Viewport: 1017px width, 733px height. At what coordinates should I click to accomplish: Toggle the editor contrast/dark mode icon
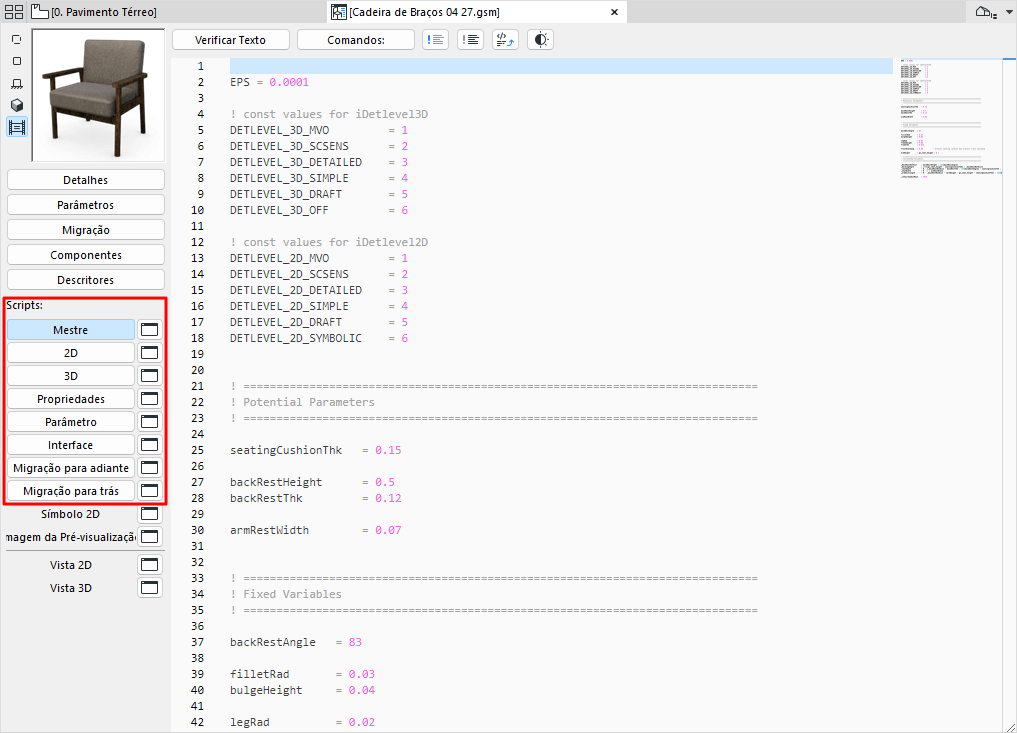[540, 39]
